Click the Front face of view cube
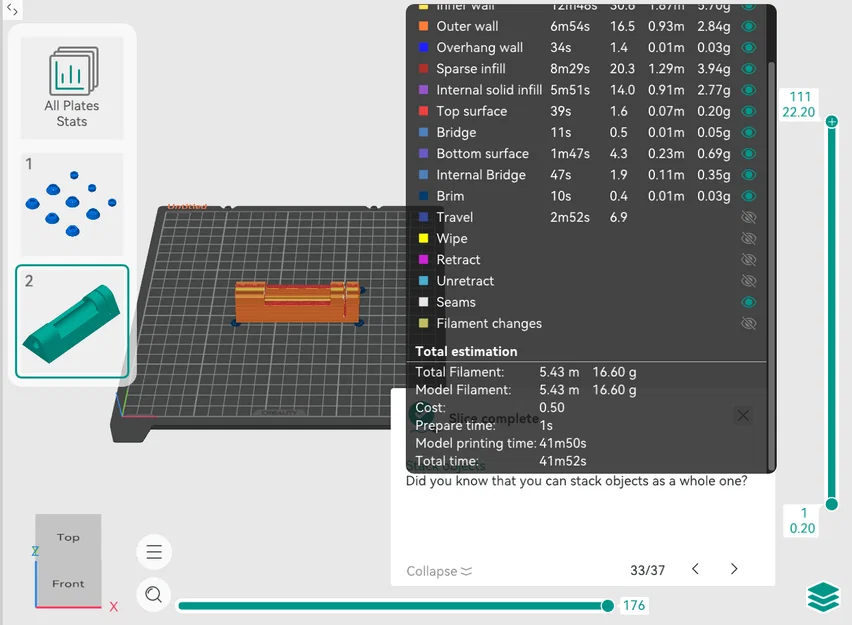852x625 pixels. (x=68, y=583)
